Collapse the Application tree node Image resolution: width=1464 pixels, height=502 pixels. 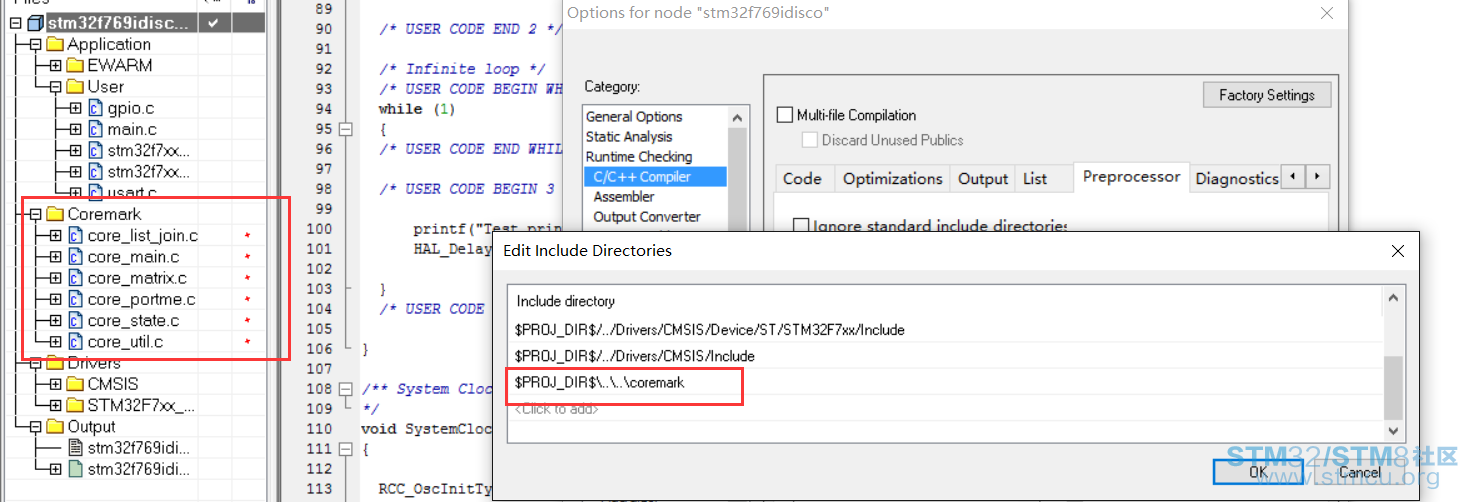point(35,44)
